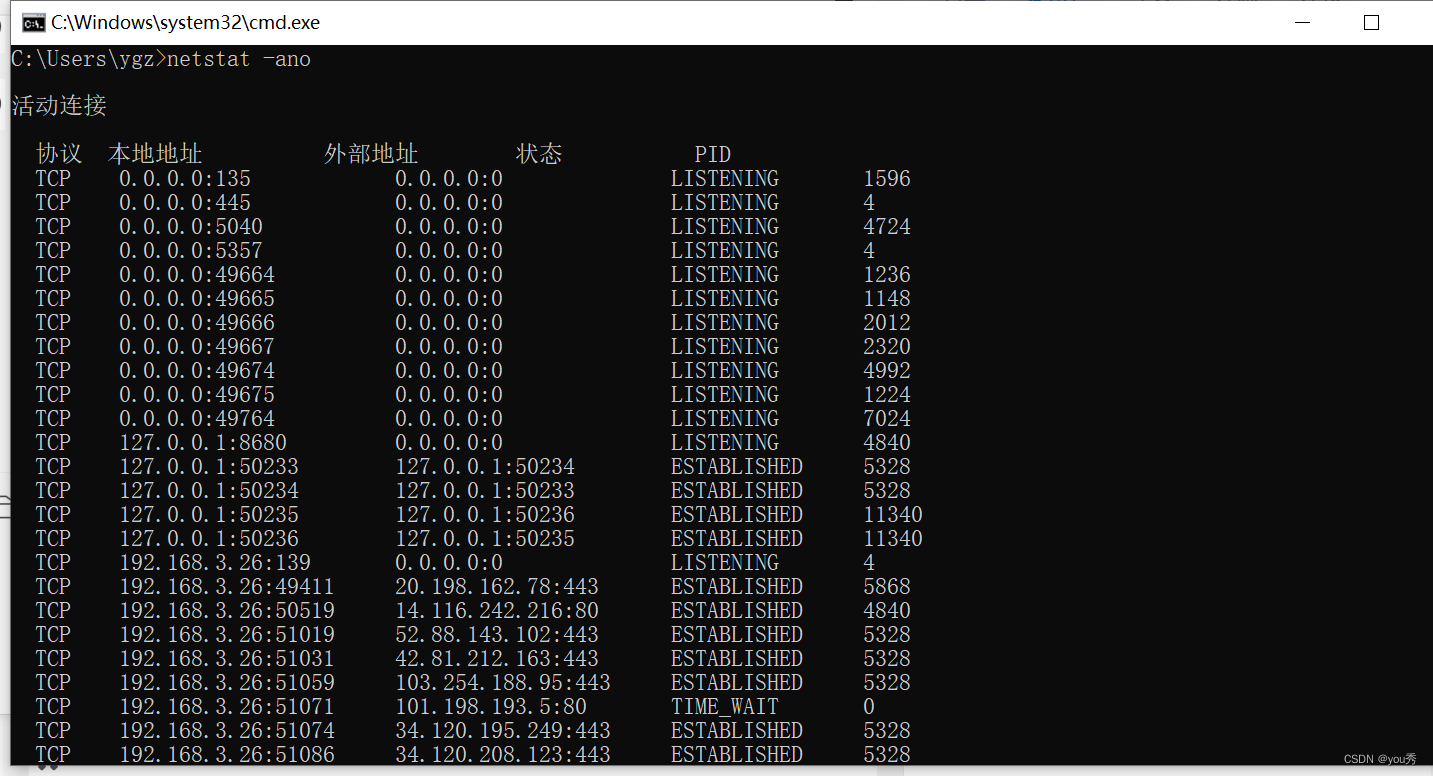Click local address 192.168.3.26:139
Screen dimensions: 1433x776
(x=215, y=563)
